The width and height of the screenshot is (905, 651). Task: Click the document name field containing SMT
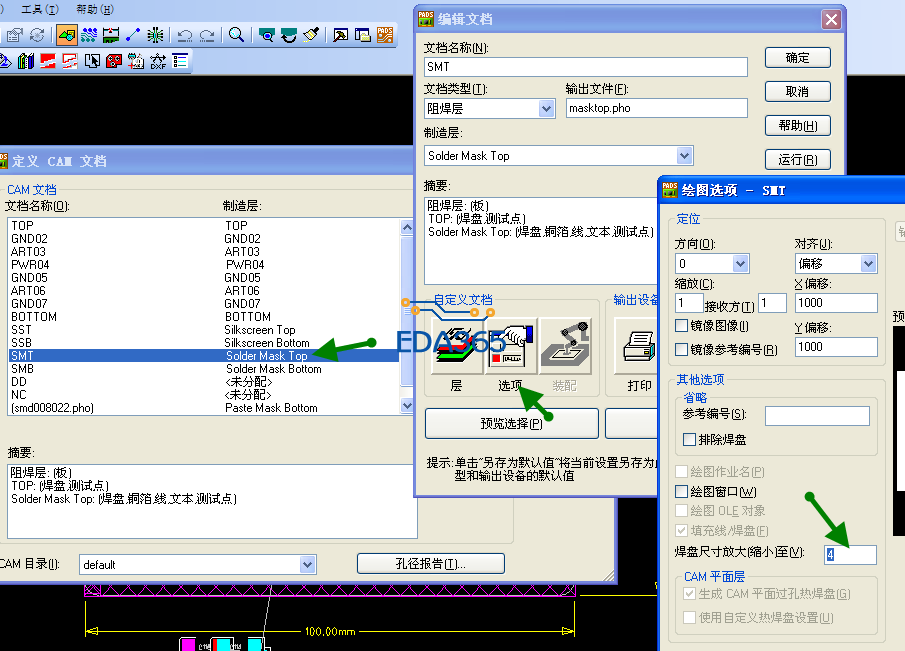pos(586,67)
